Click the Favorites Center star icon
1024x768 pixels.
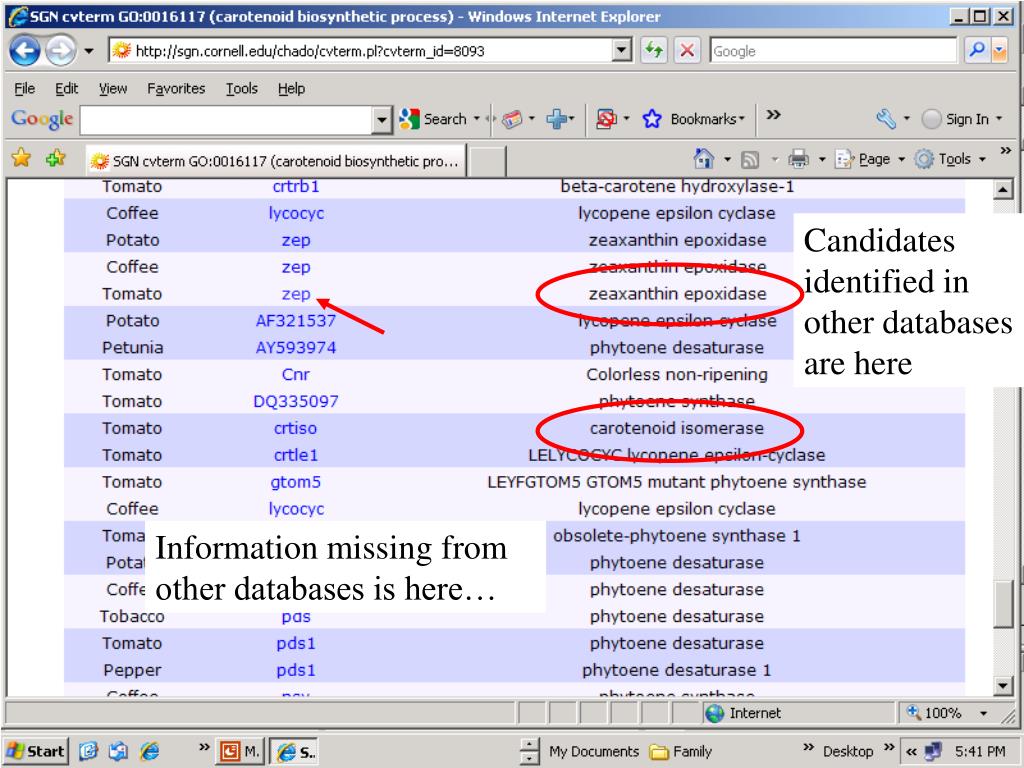coord(21,158)
